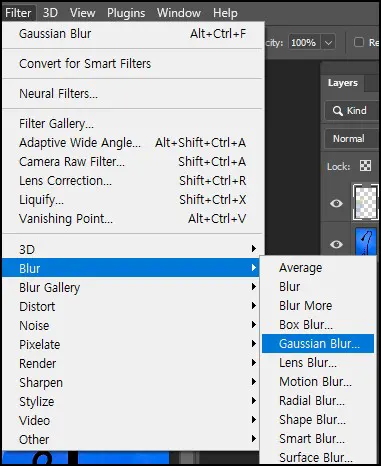Open Motion Blur dialog
381x466 pixels.
[318, 382]
